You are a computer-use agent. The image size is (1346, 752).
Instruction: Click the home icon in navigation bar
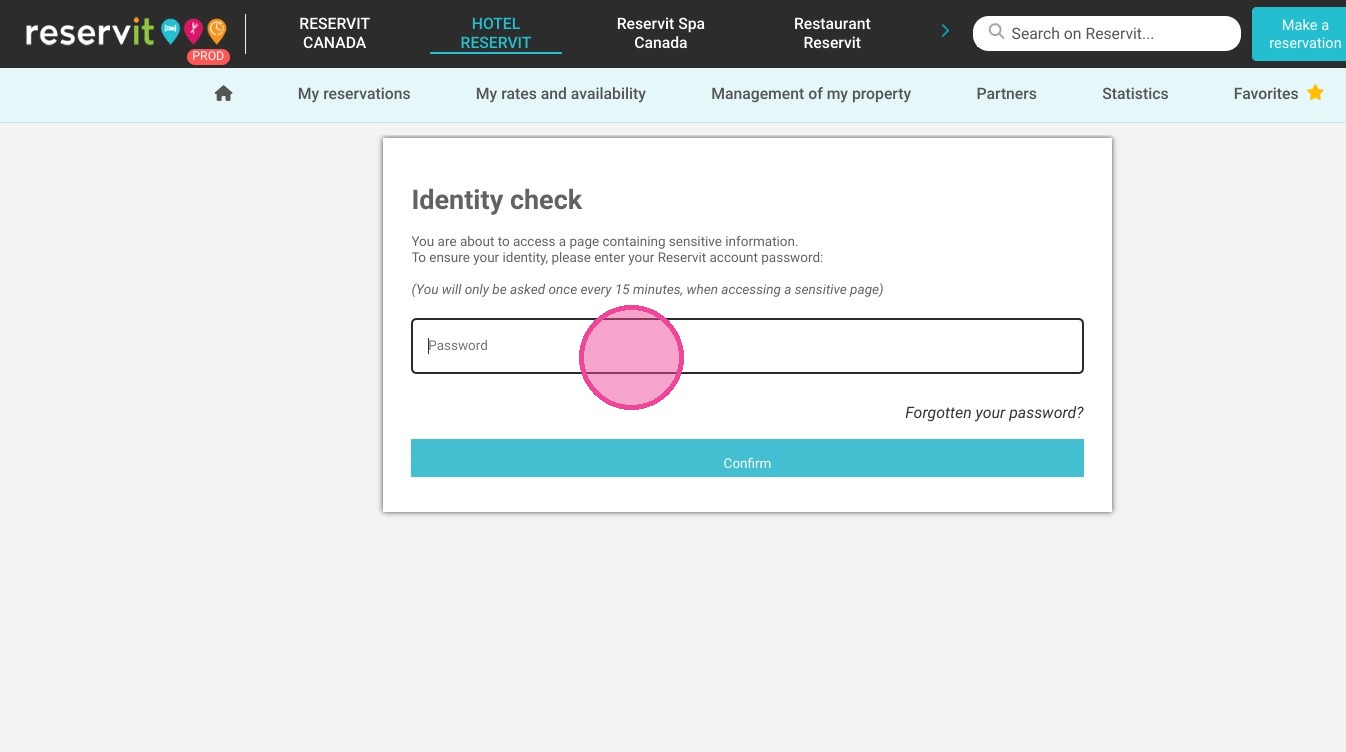(223, 93)
